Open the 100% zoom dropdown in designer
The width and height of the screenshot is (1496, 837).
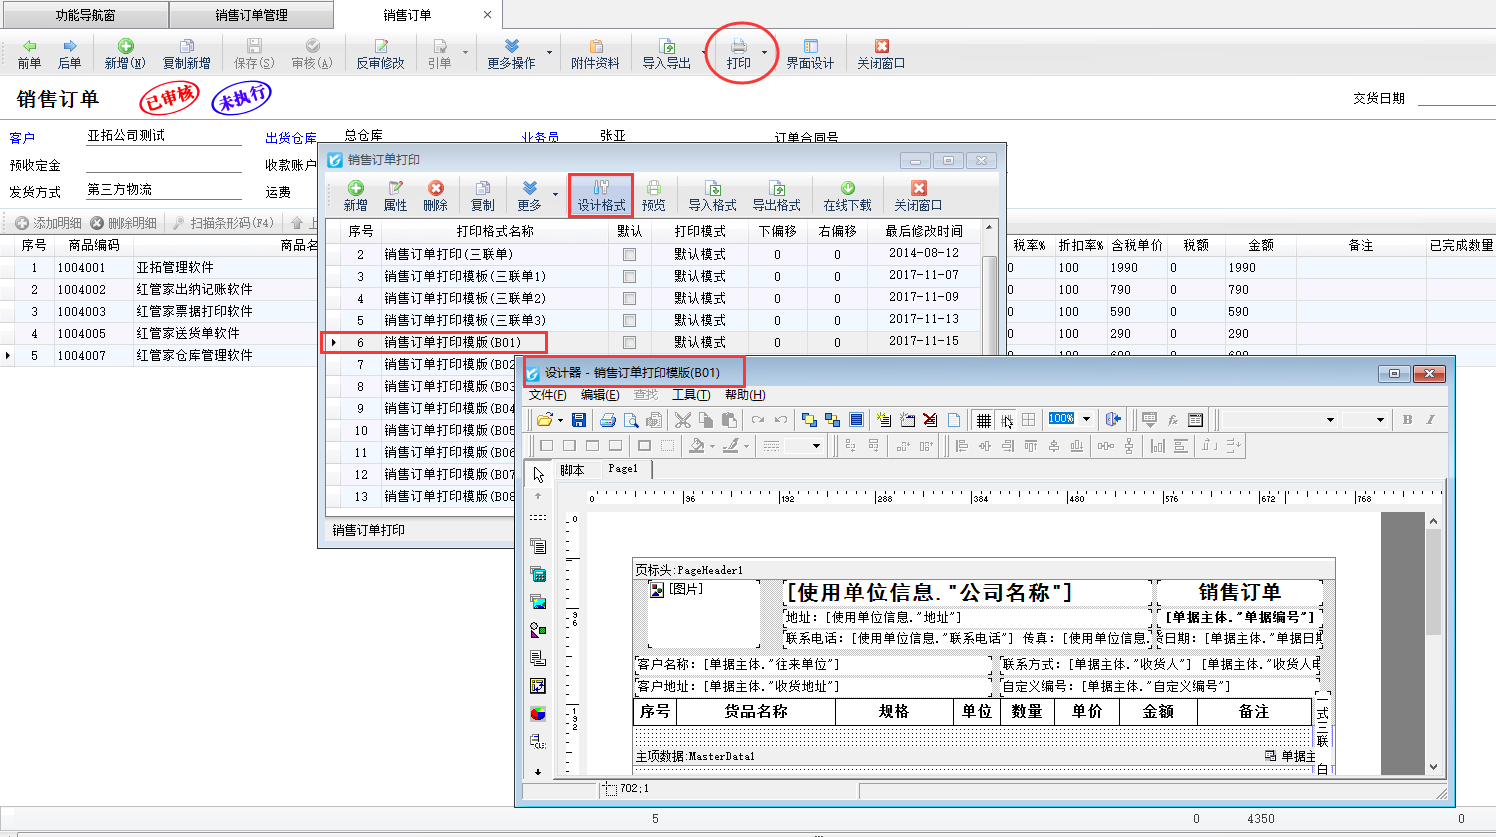(1086, 420)
